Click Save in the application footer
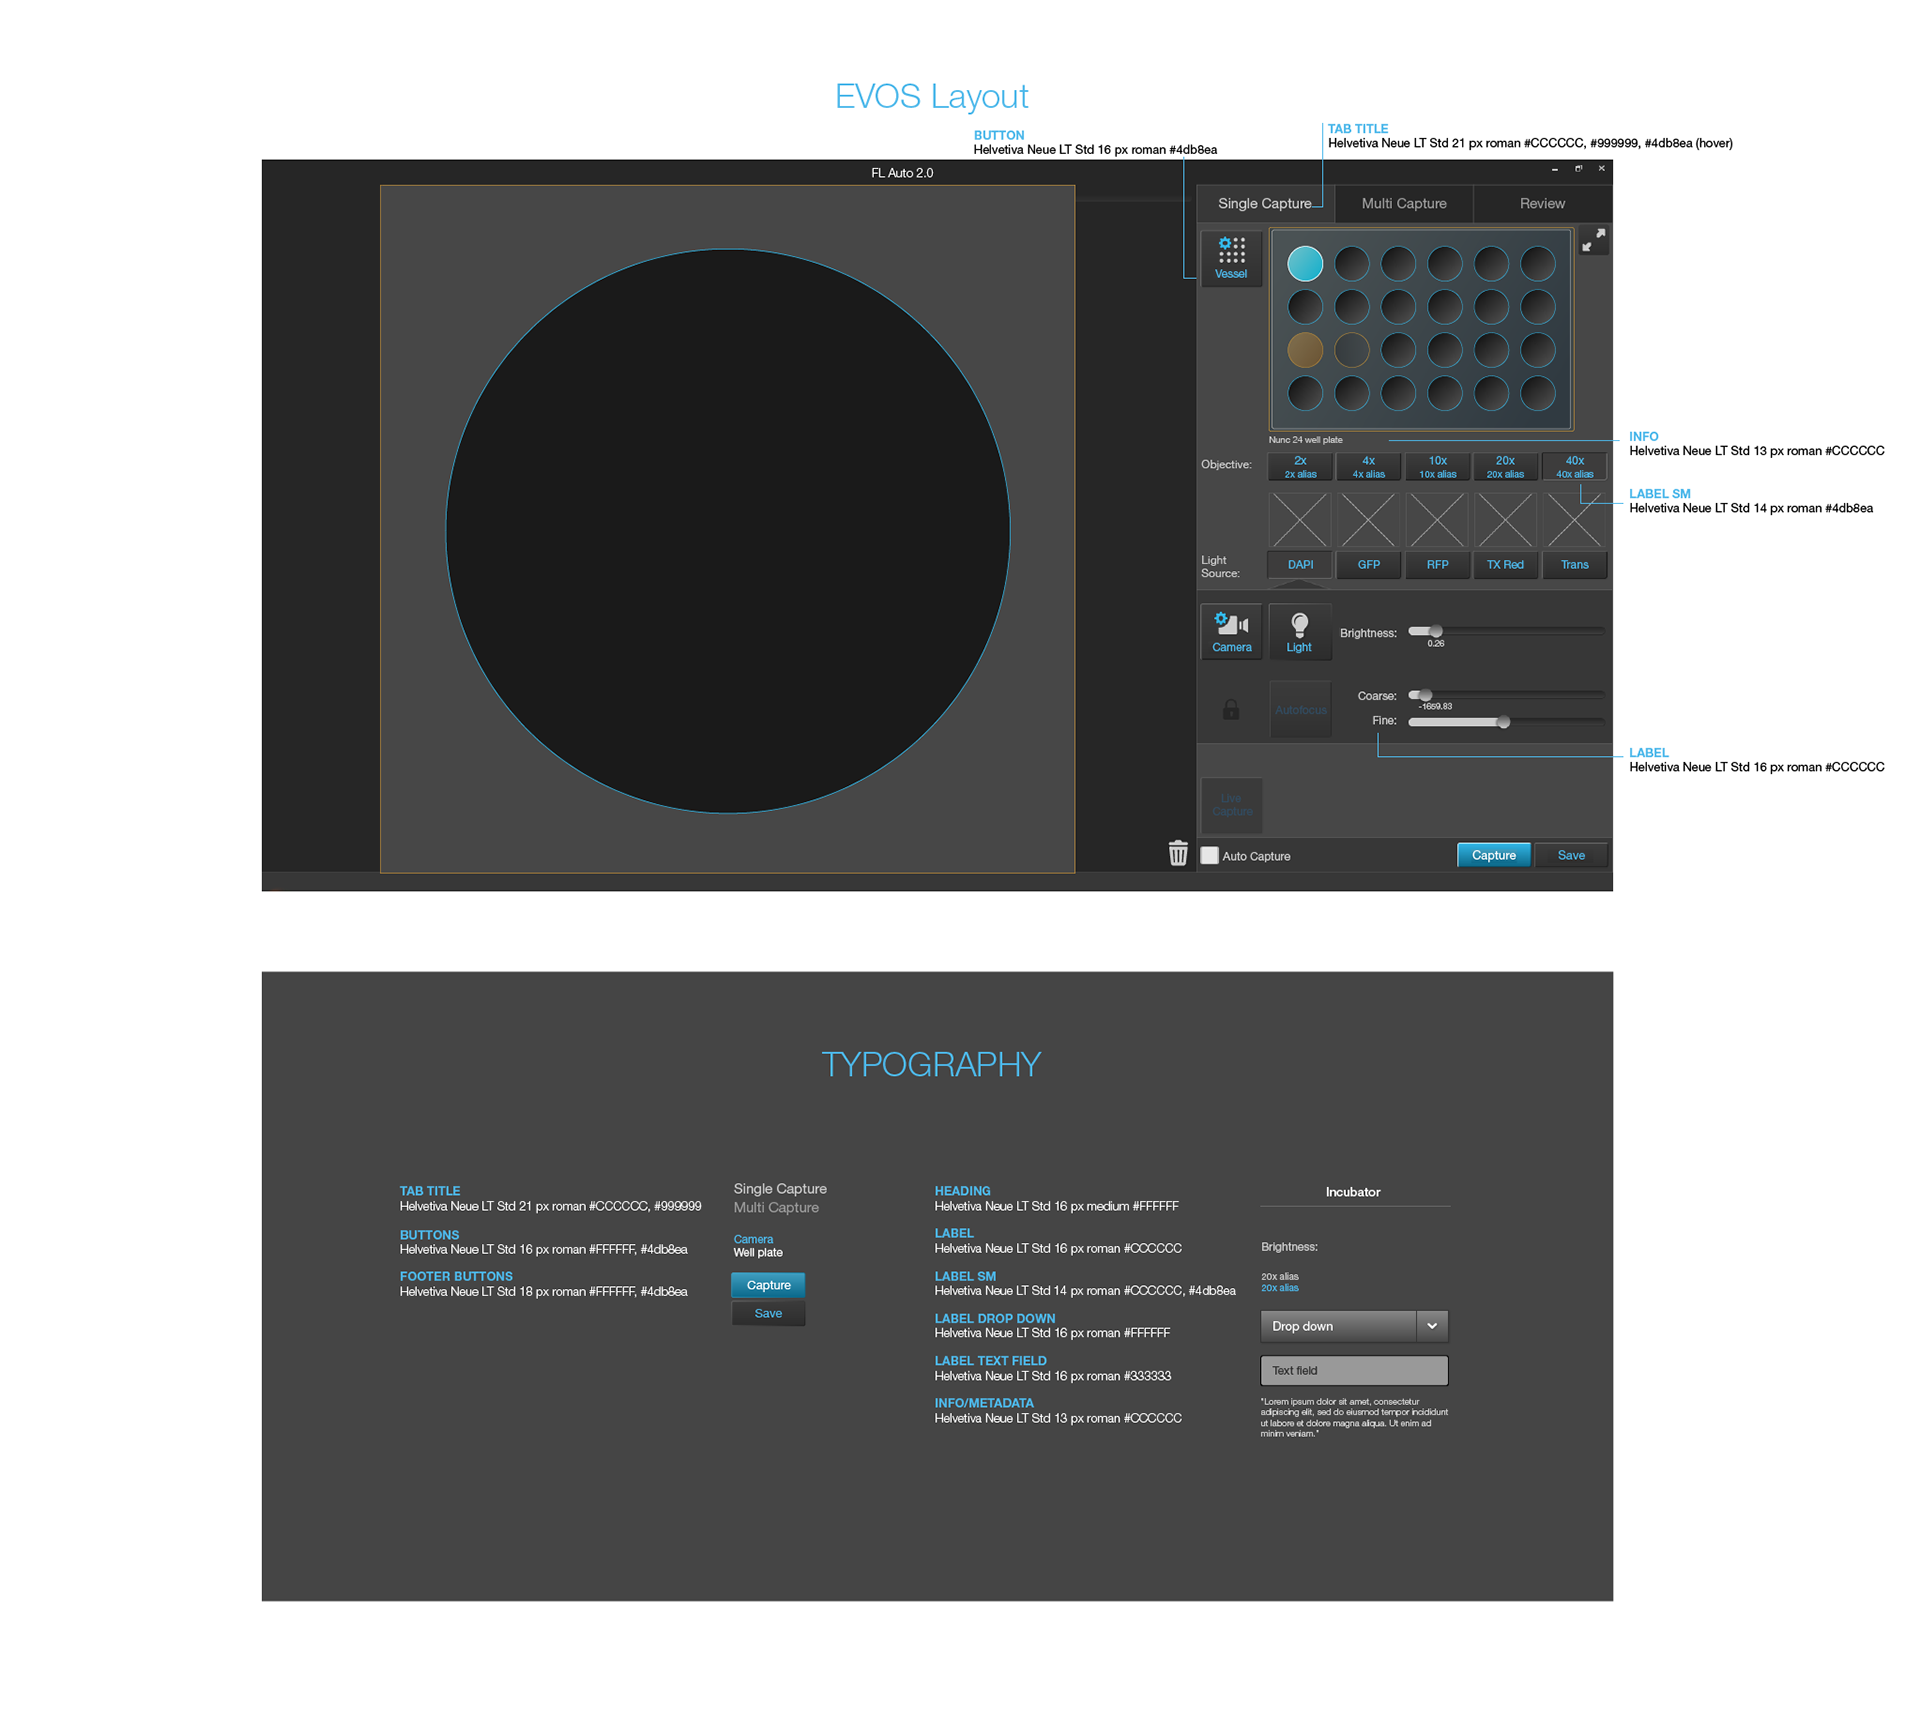This screenshot has width=1920, height=1735. click(1570, 855)
